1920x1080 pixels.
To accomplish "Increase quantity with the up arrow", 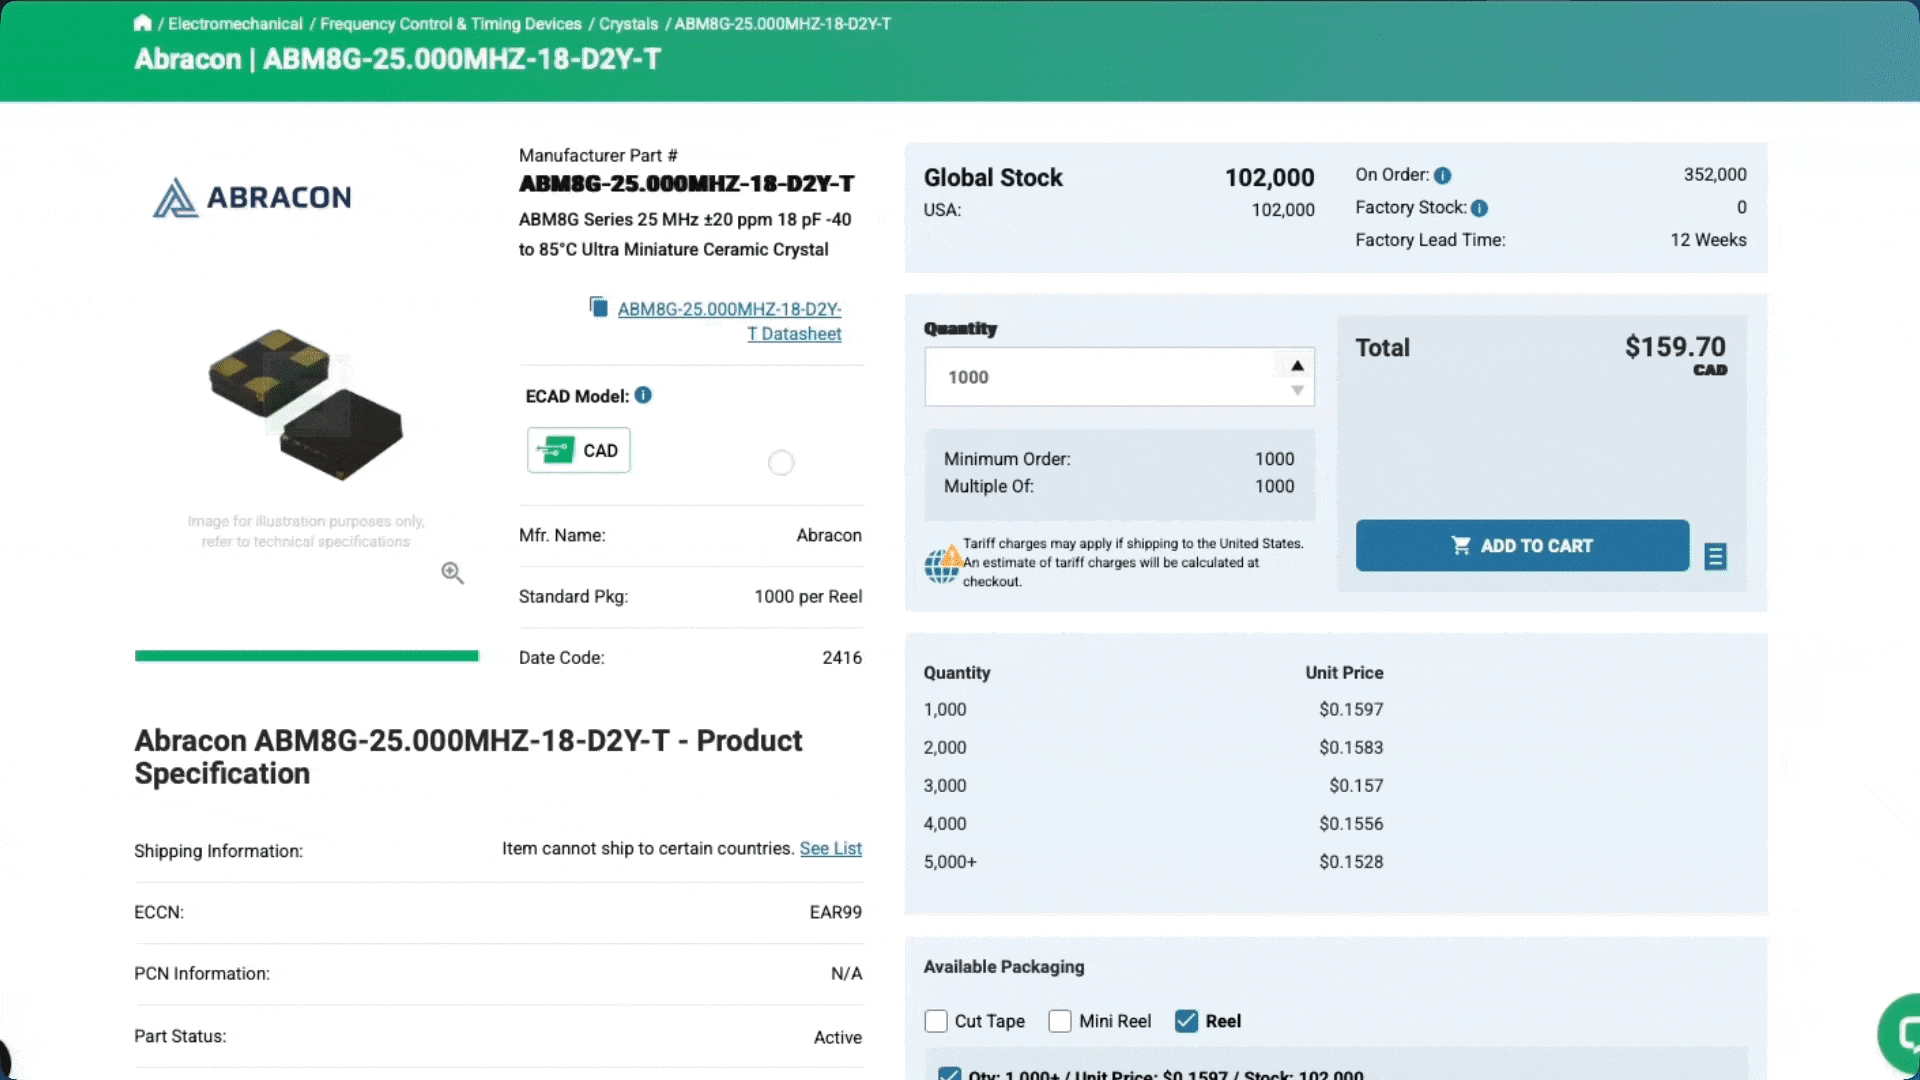I will [x=1297, y=365].
